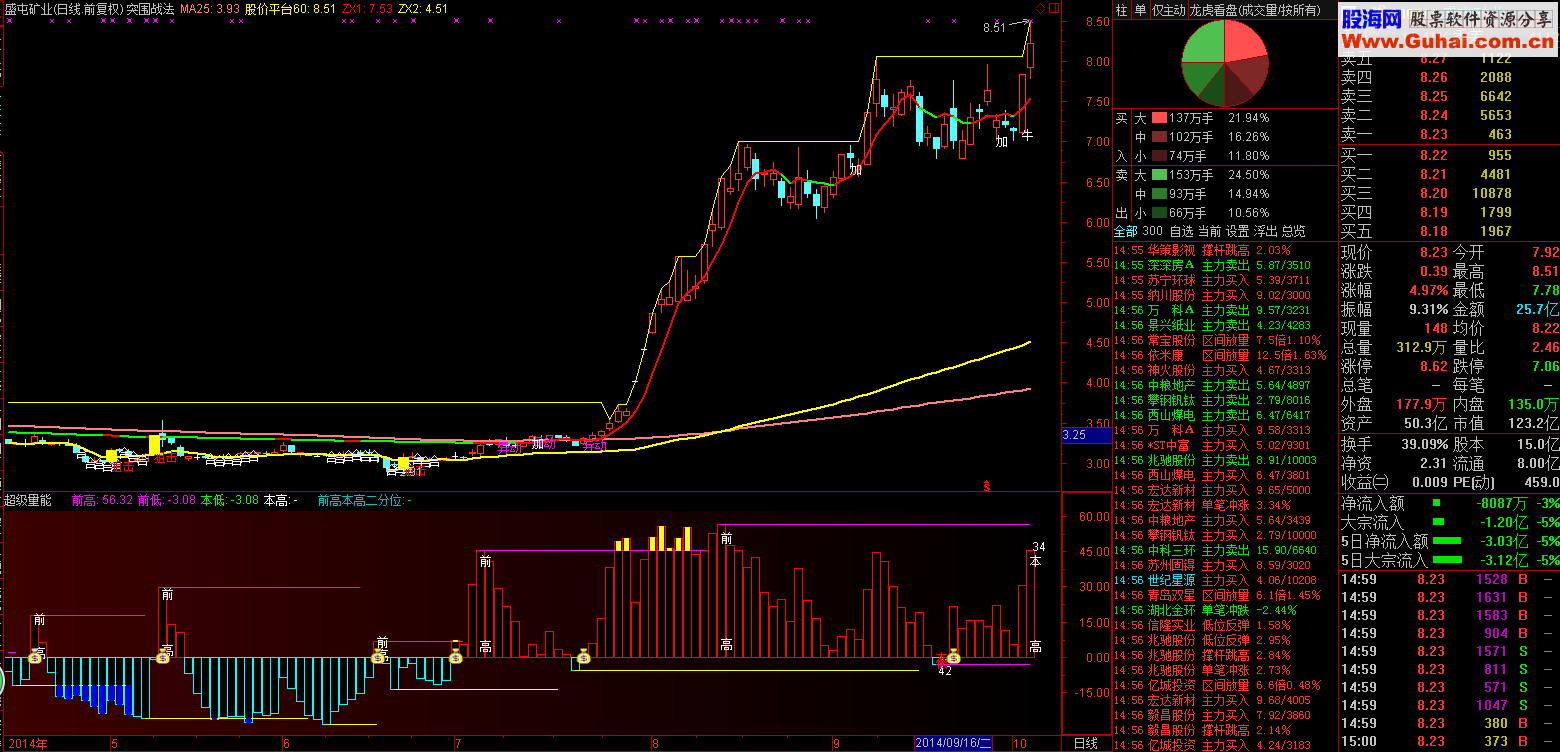Click the MA25: 3.93 label

pos(209,8)
